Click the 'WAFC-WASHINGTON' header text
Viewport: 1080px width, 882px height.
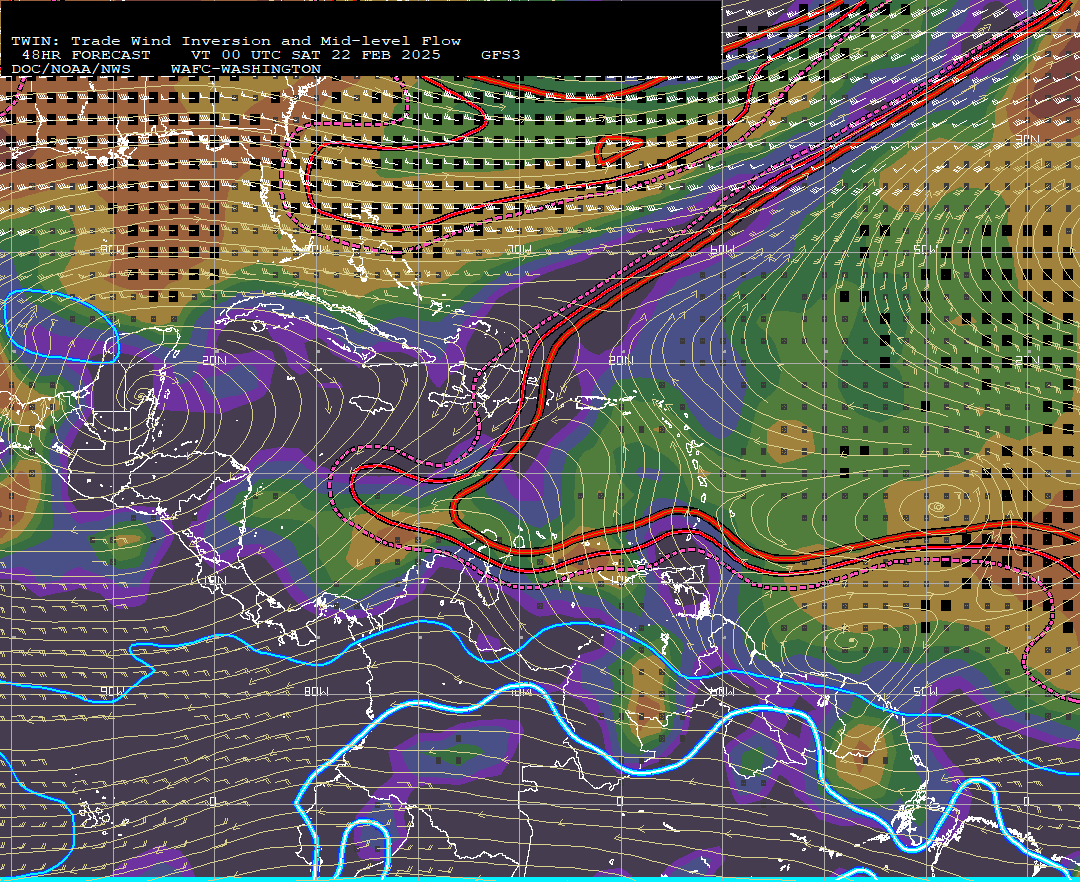(246, 70)
